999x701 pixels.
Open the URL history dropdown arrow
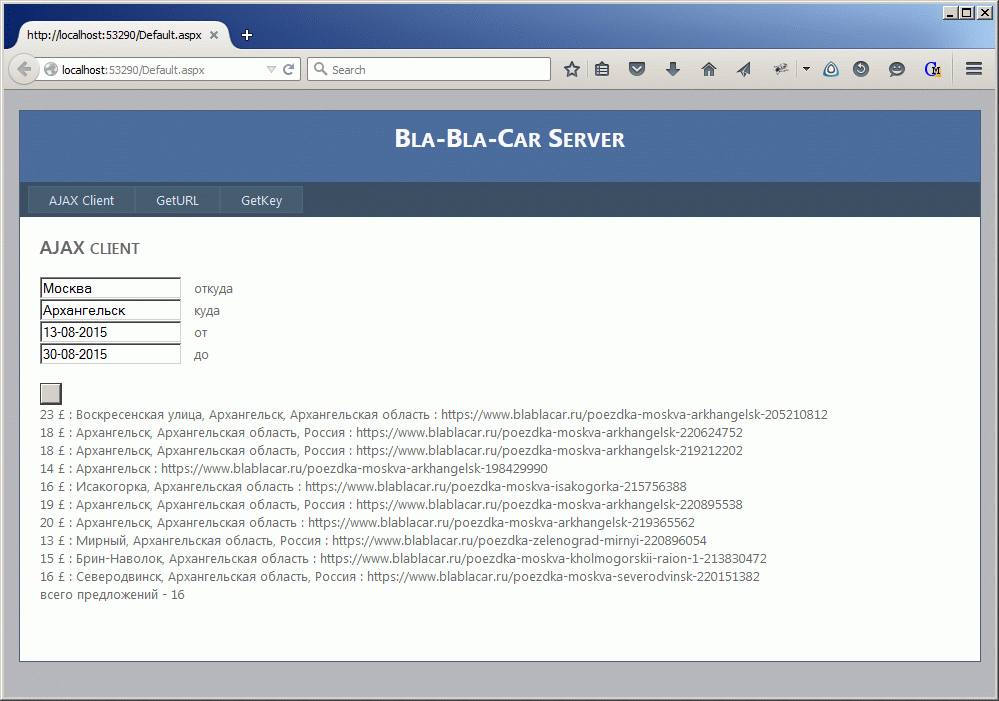click(x=271, y=69)
